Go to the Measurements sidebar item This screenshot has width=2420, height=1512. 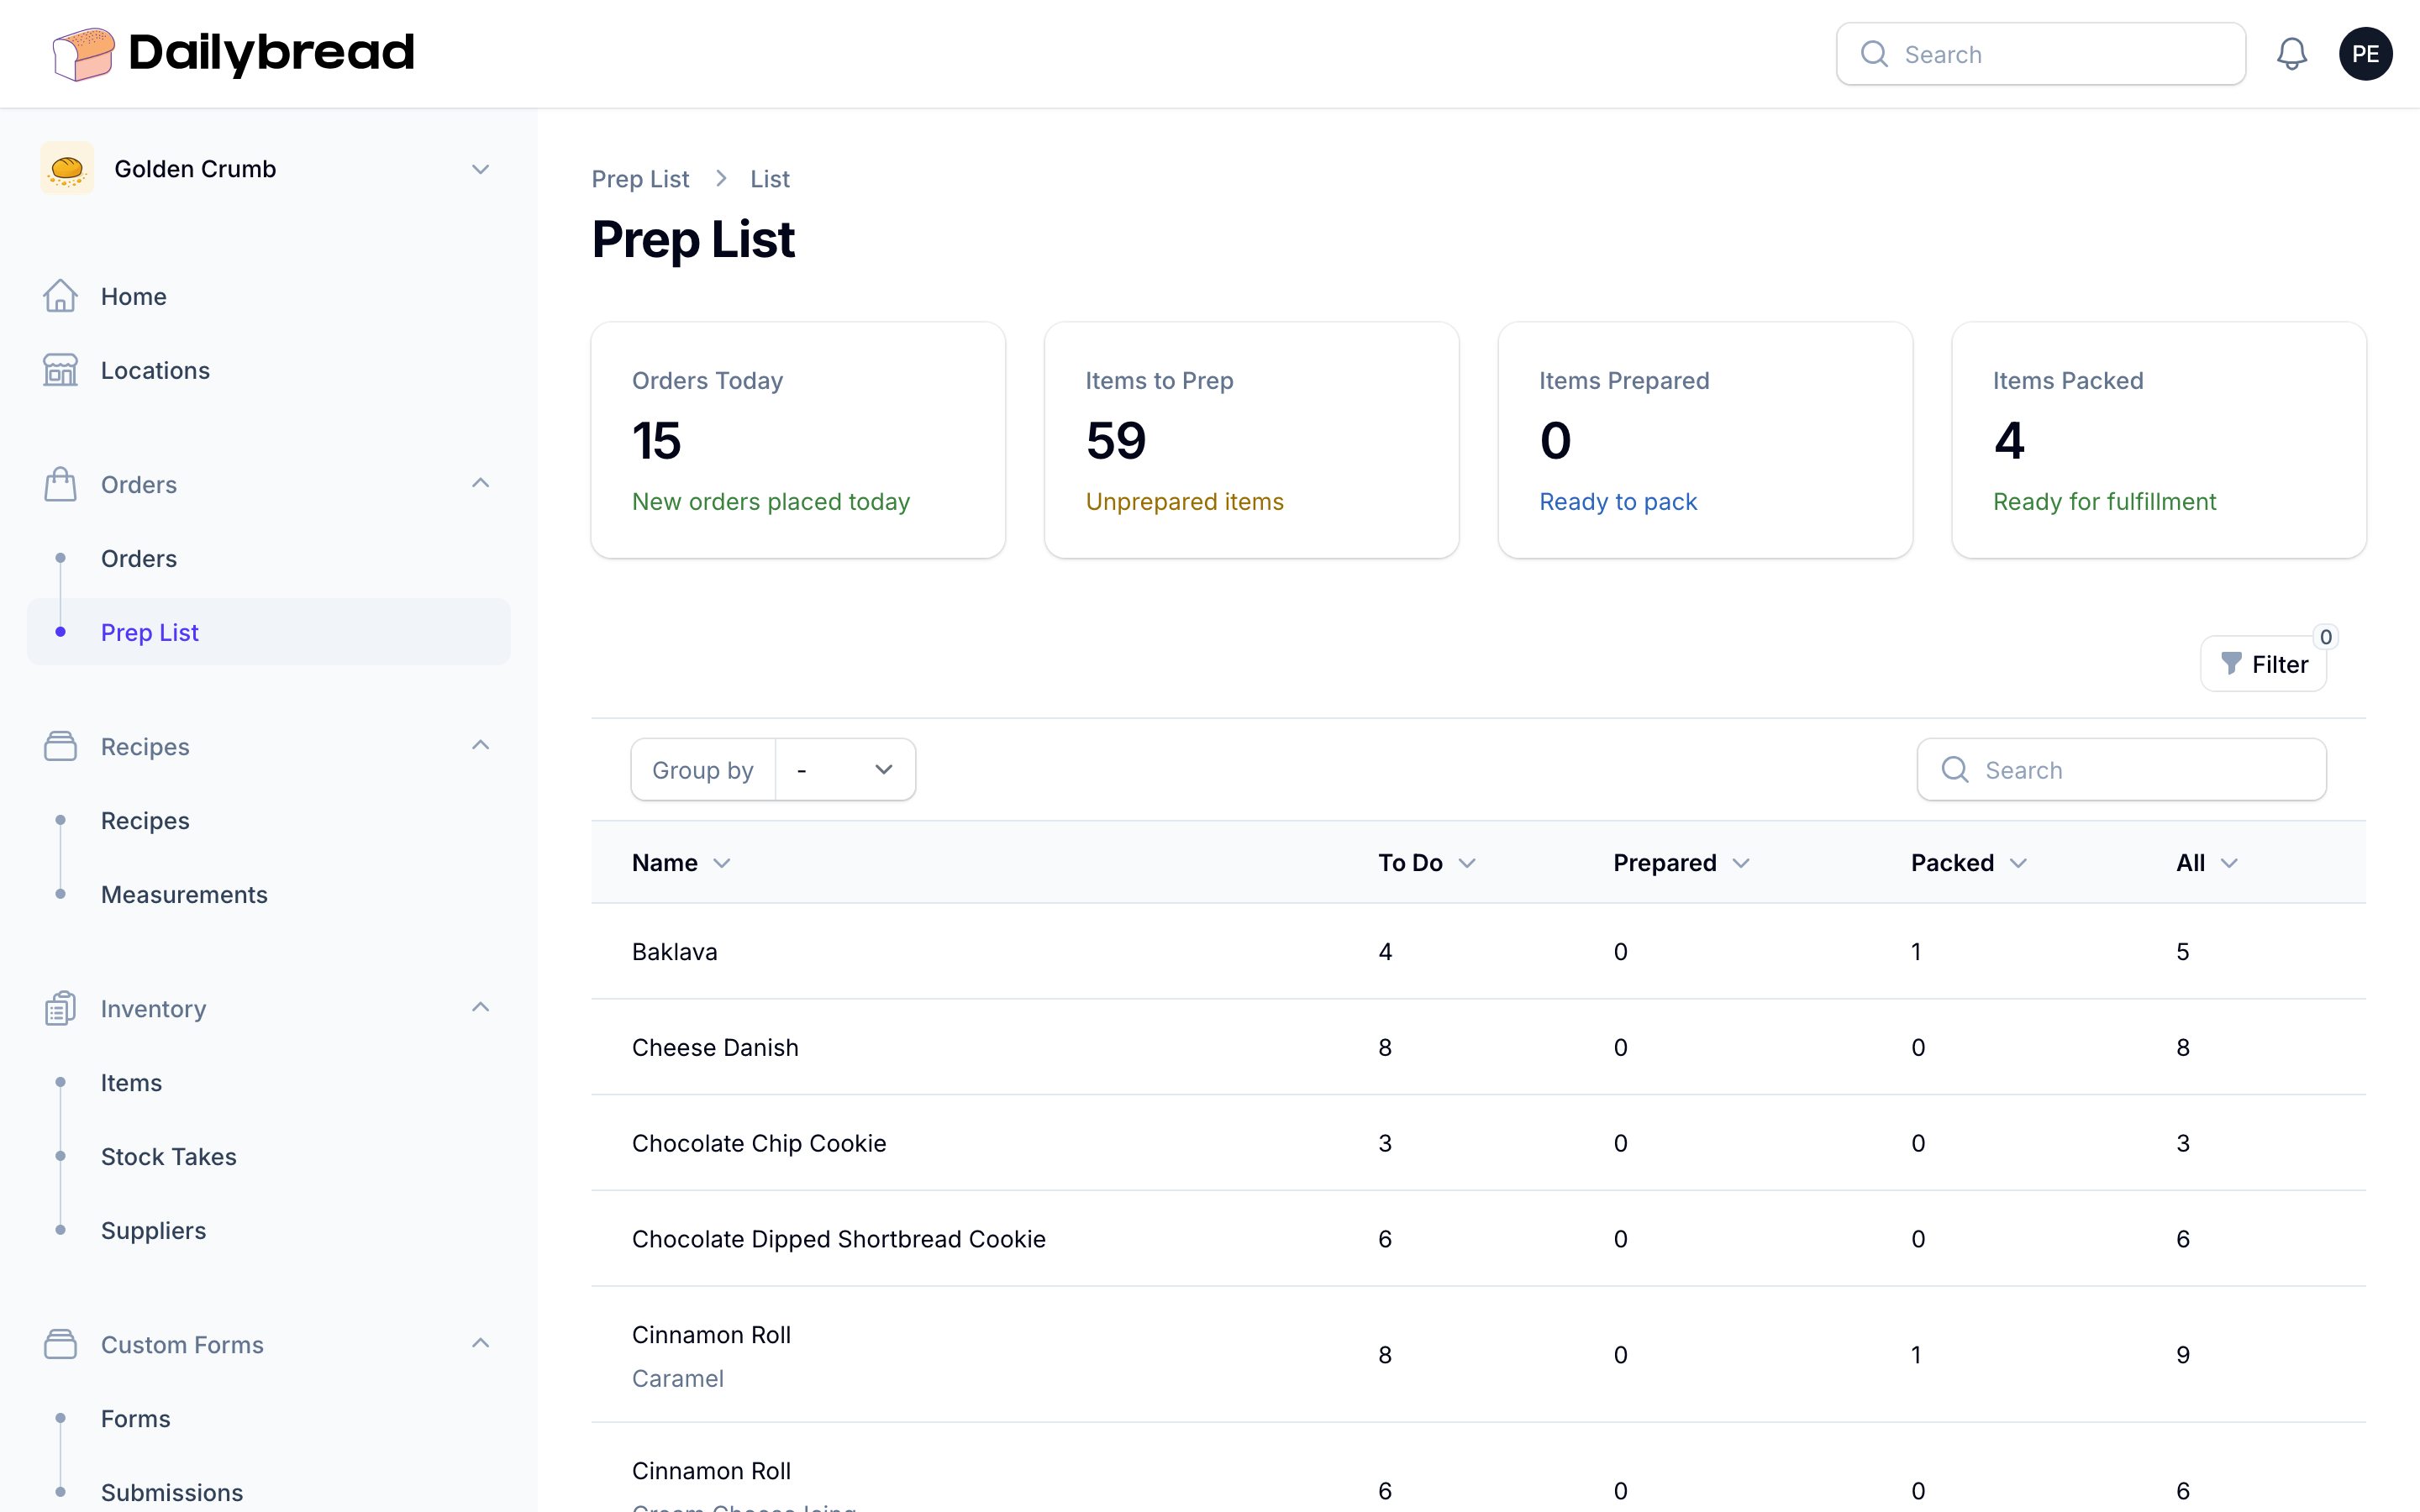tap(184, 894)
